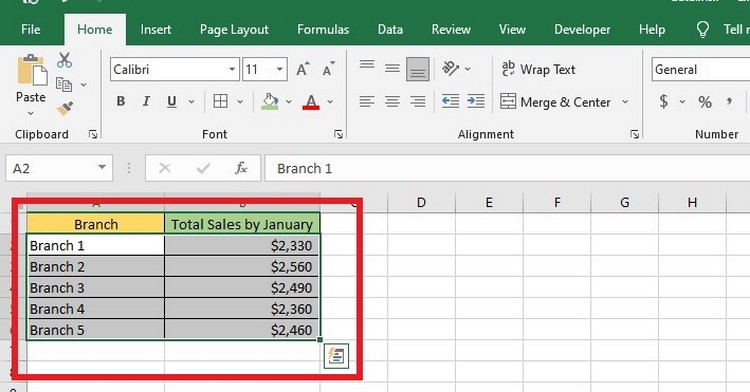Apply borders with the Borders icon
750x392 pixels.
click(x=221, y=101)
